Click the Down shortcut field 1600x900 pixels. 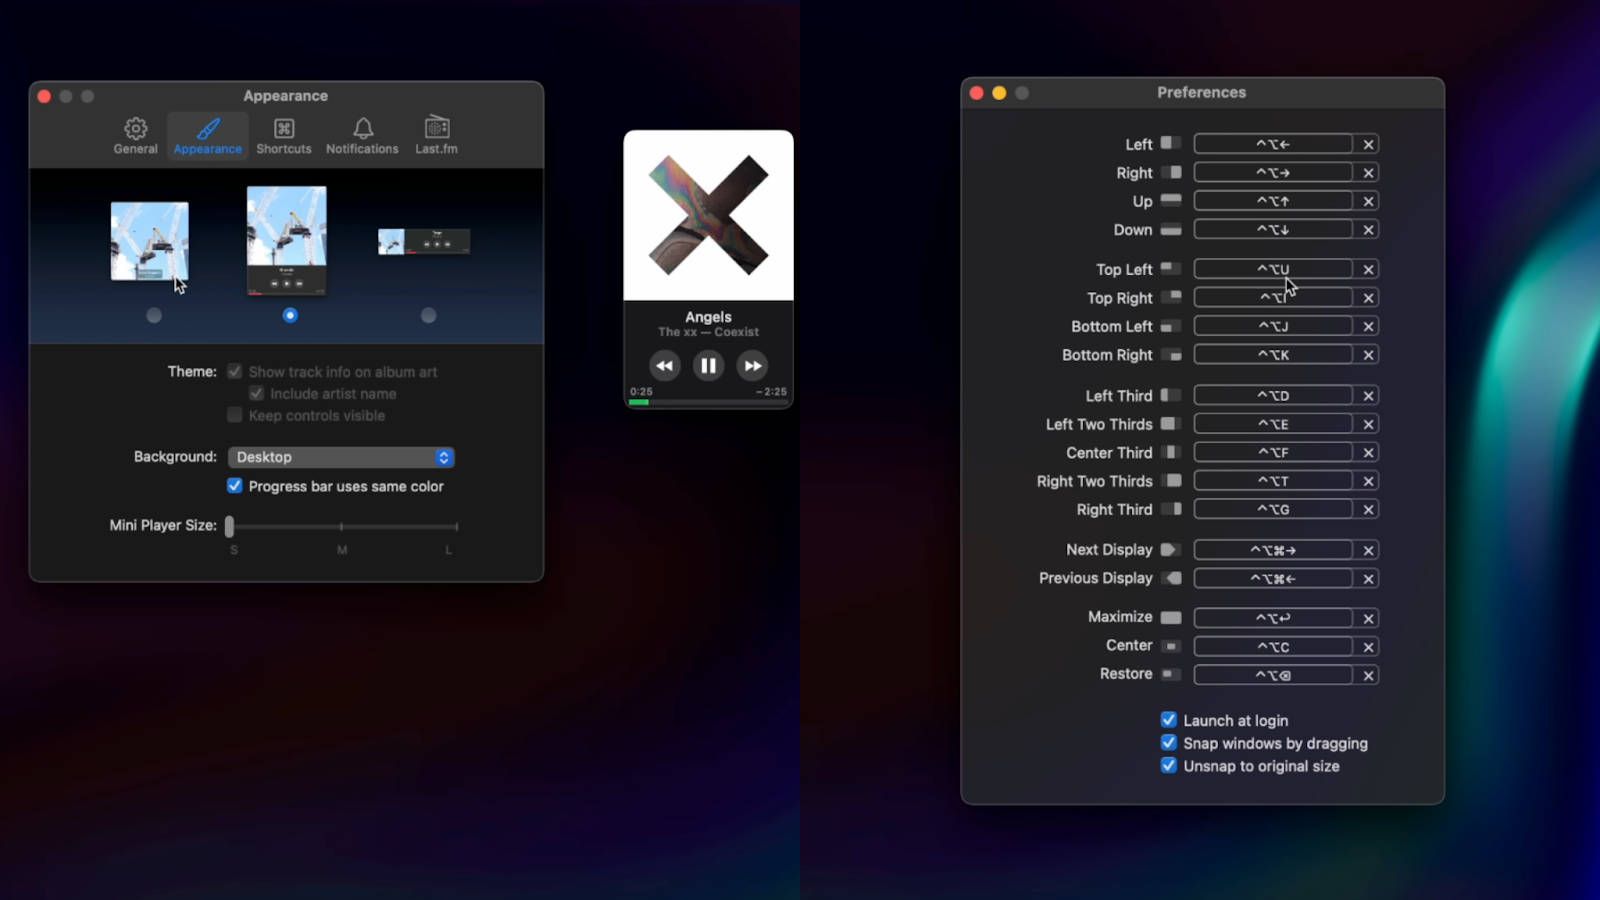1273,230
